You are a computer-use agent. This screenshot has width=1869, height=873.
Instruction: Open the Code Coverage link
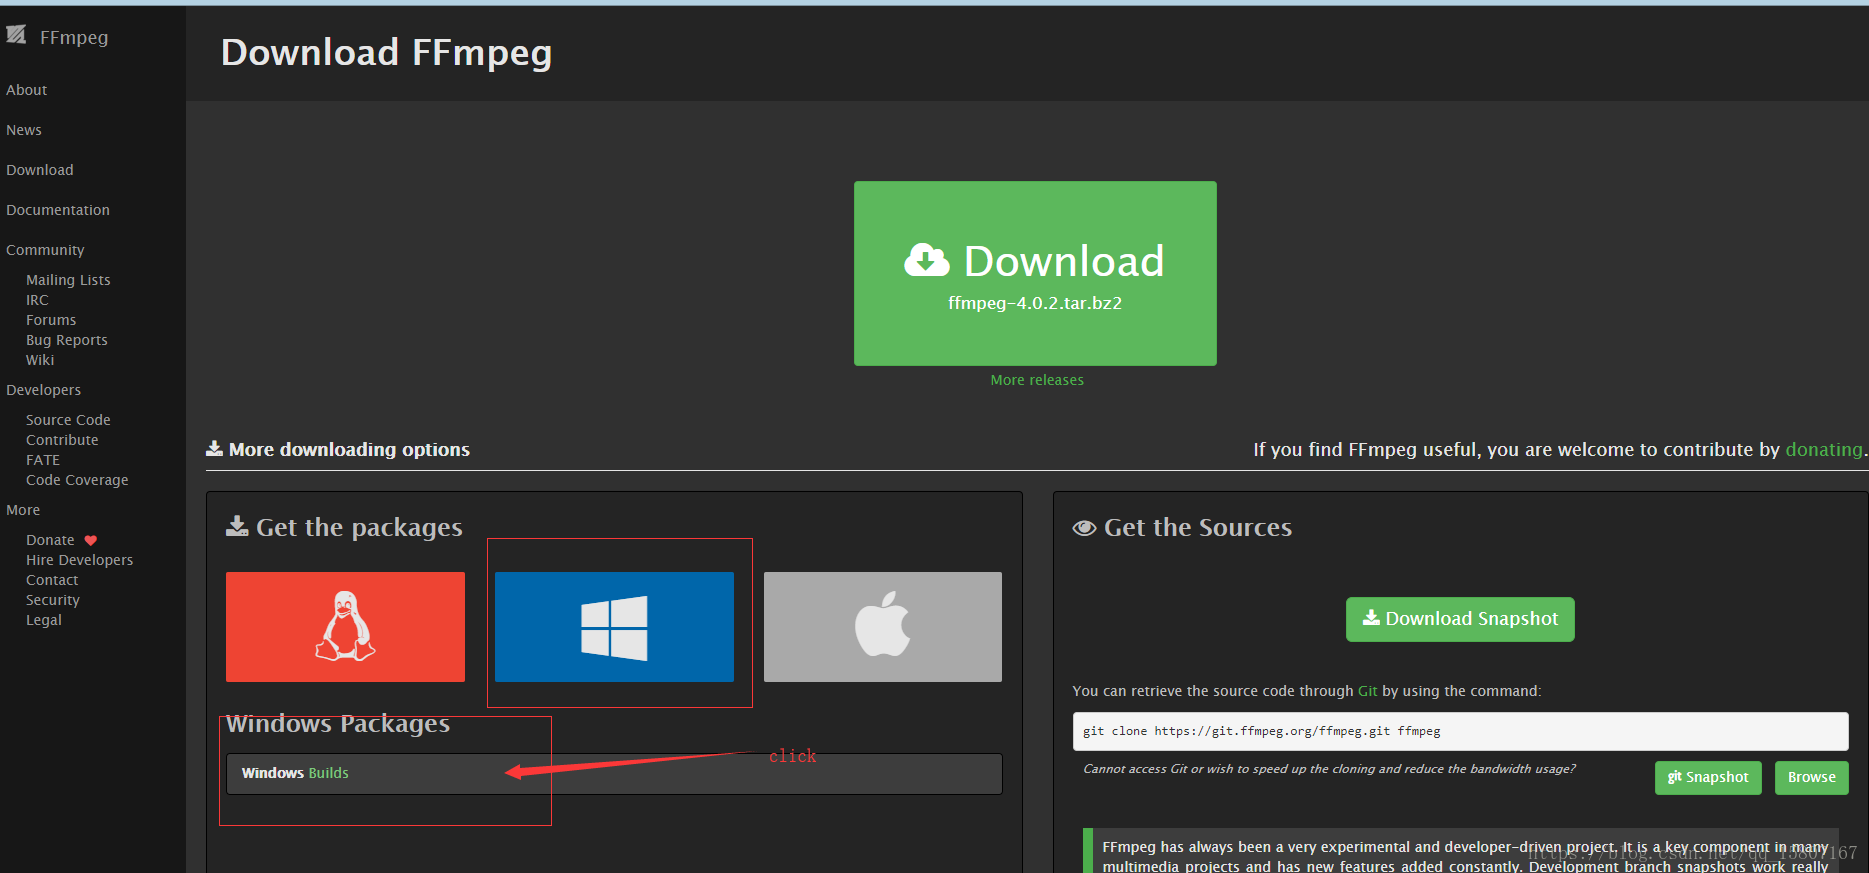click(x=77, y=480)
